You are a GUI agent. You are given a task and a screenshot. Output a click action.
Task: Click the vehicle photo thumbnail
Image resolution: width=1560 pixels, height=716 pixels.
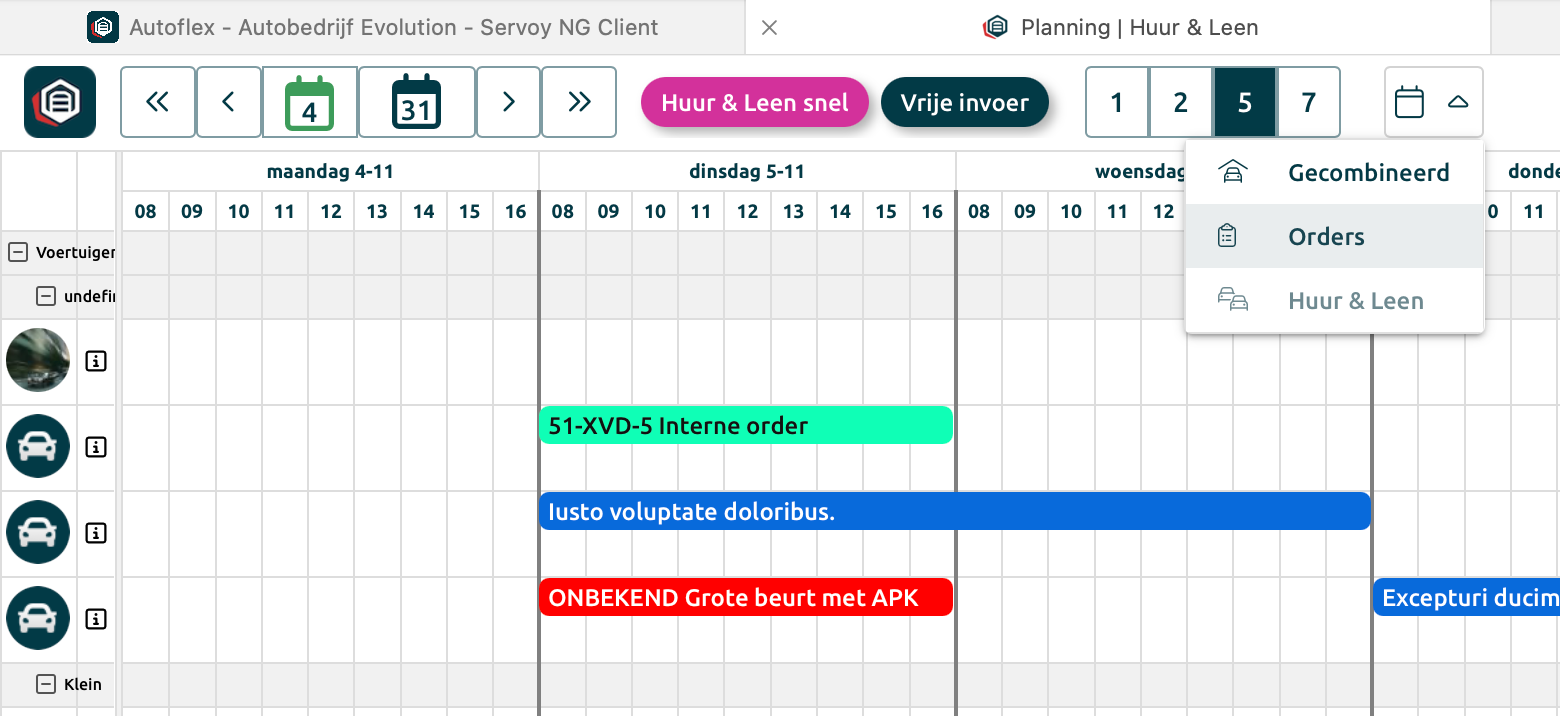pyautogui.click(x=38, y=360)
